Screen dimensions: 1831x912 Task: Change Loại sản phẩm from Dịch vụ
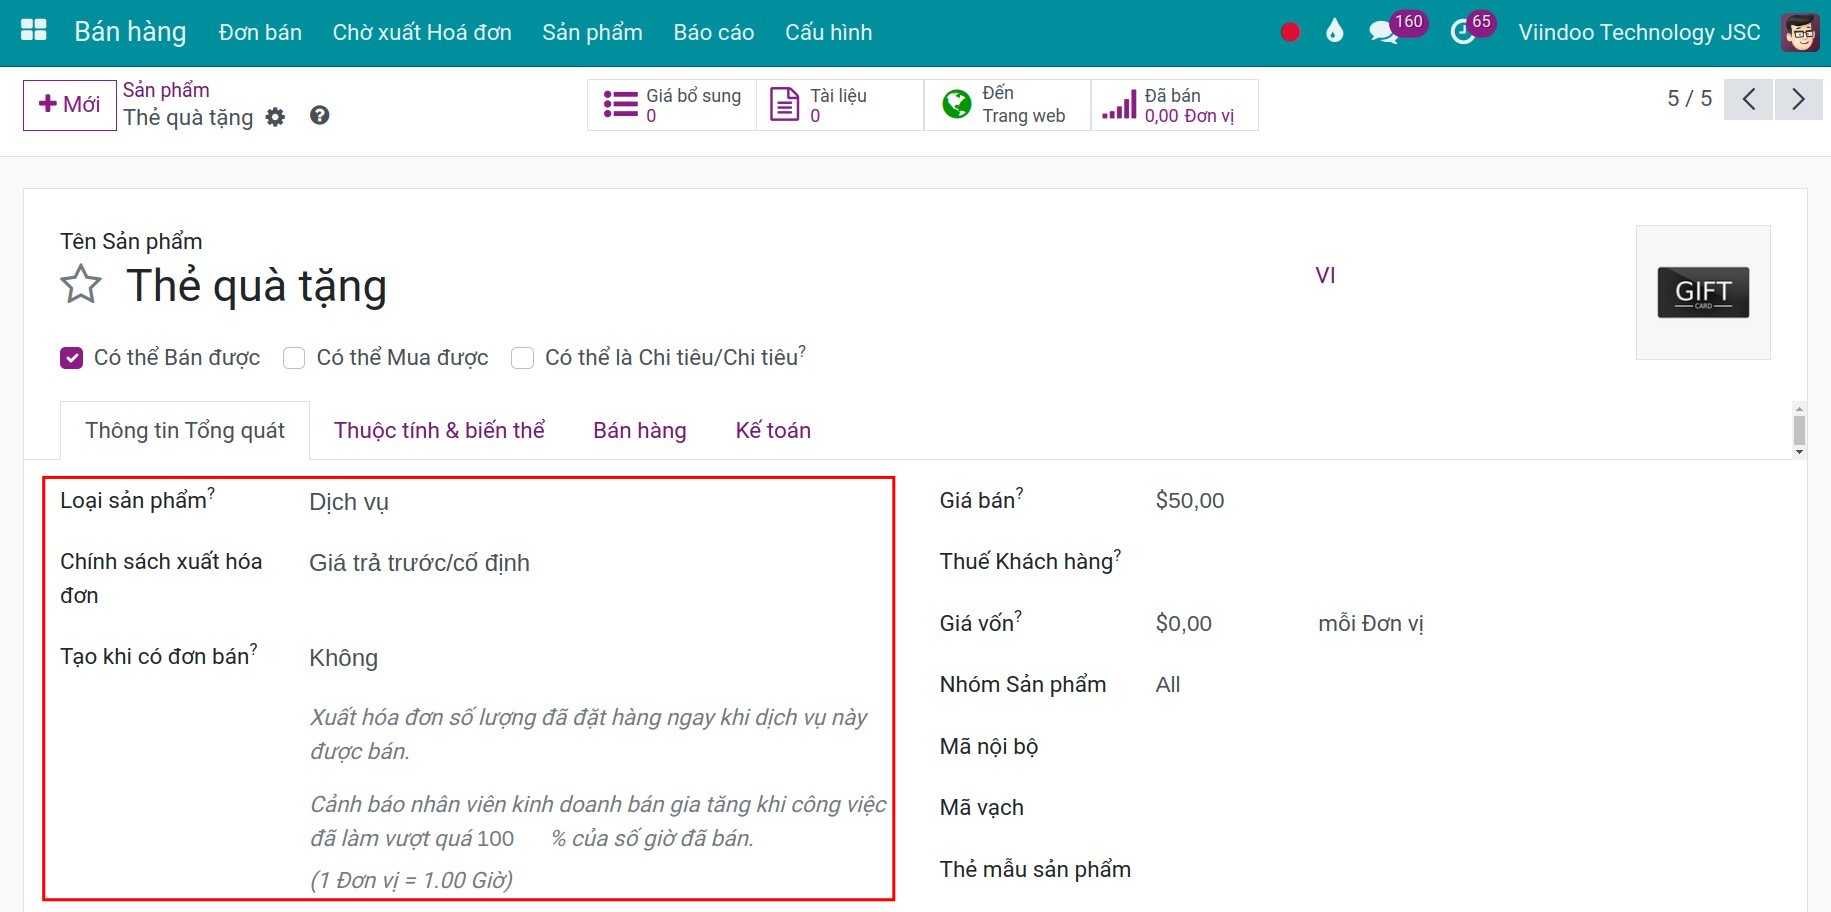point(348,501)
